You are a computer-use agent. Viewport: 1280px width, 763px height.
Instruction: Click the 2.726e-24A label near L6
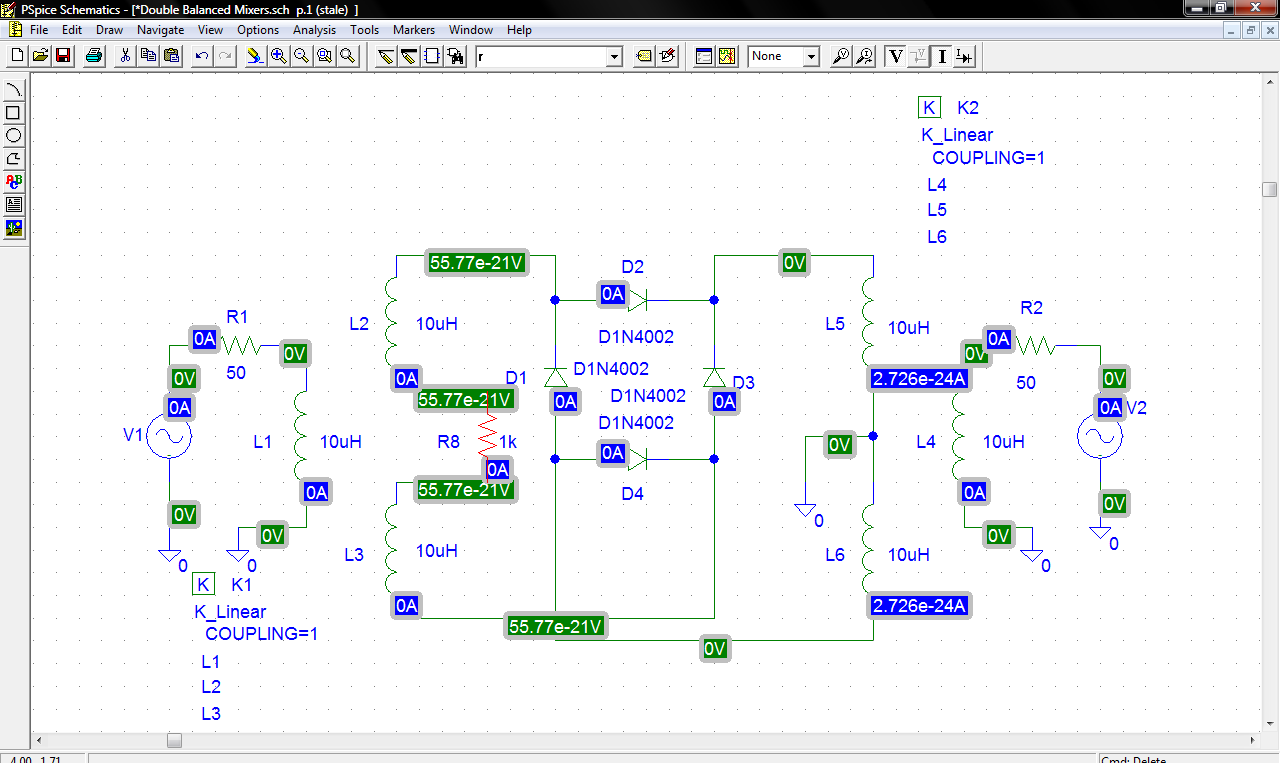[x=920, y=606]
